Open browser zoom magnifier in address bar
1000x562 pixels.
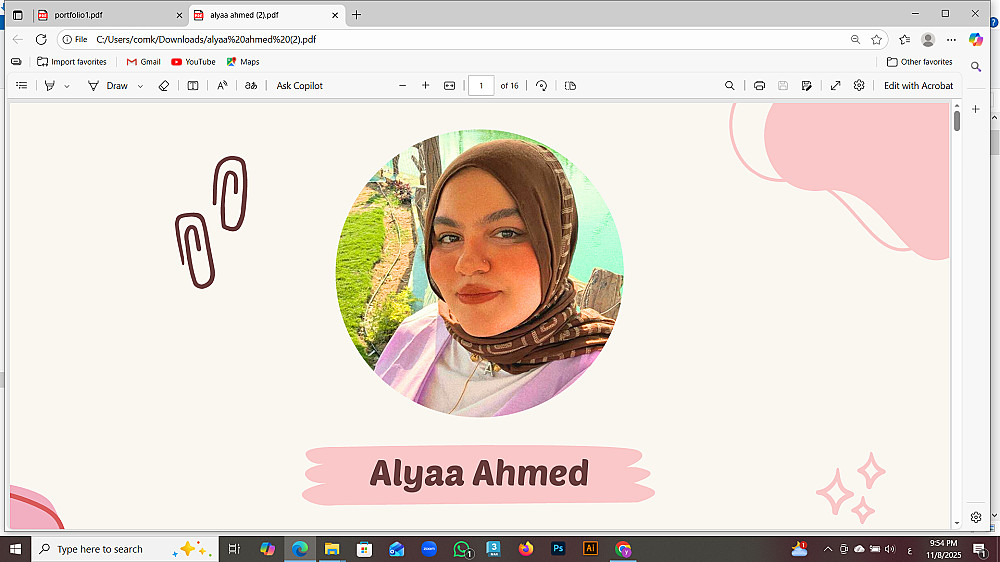click(x=855, y=40)
